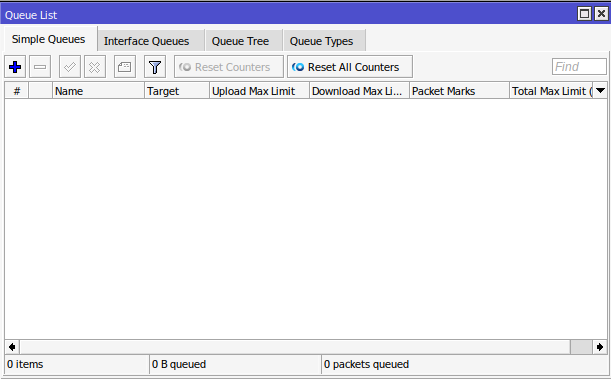Click the horizontal scrollbar right arrow
Viewport: 611px width, 379px height.
pyautogui.click(x=600, y=347)
